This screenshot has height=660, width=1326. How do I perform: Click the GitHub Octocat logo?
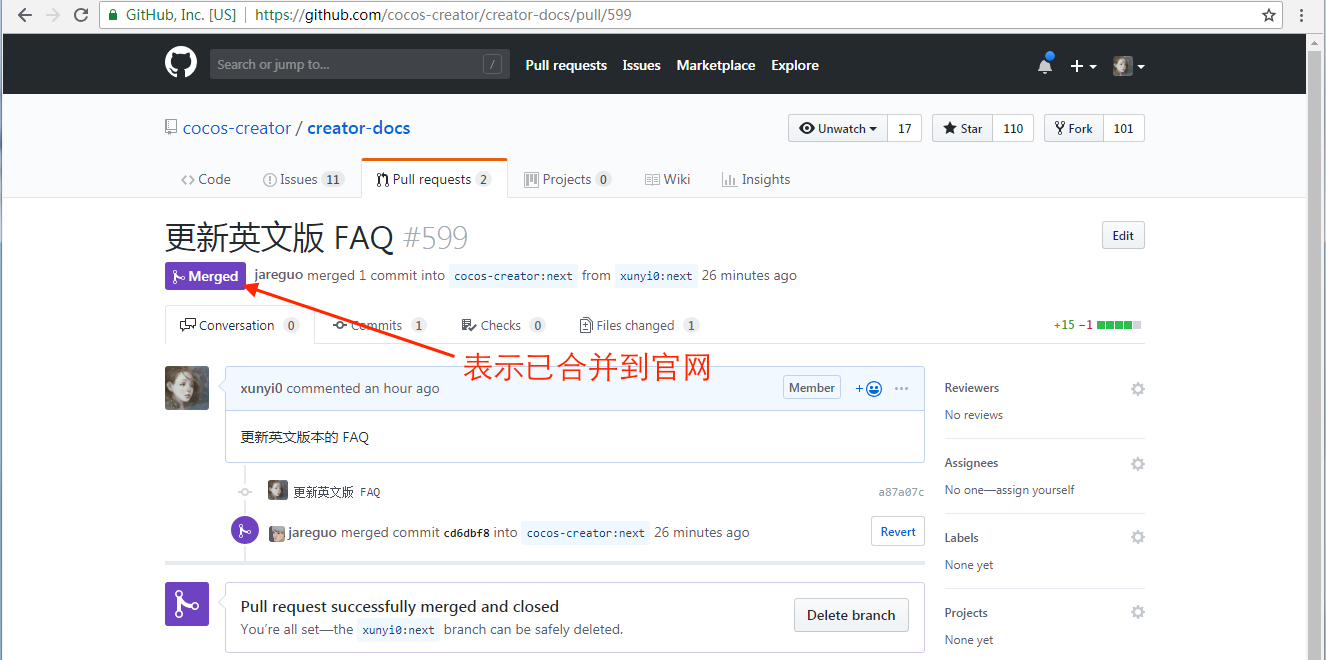point(181,63)
